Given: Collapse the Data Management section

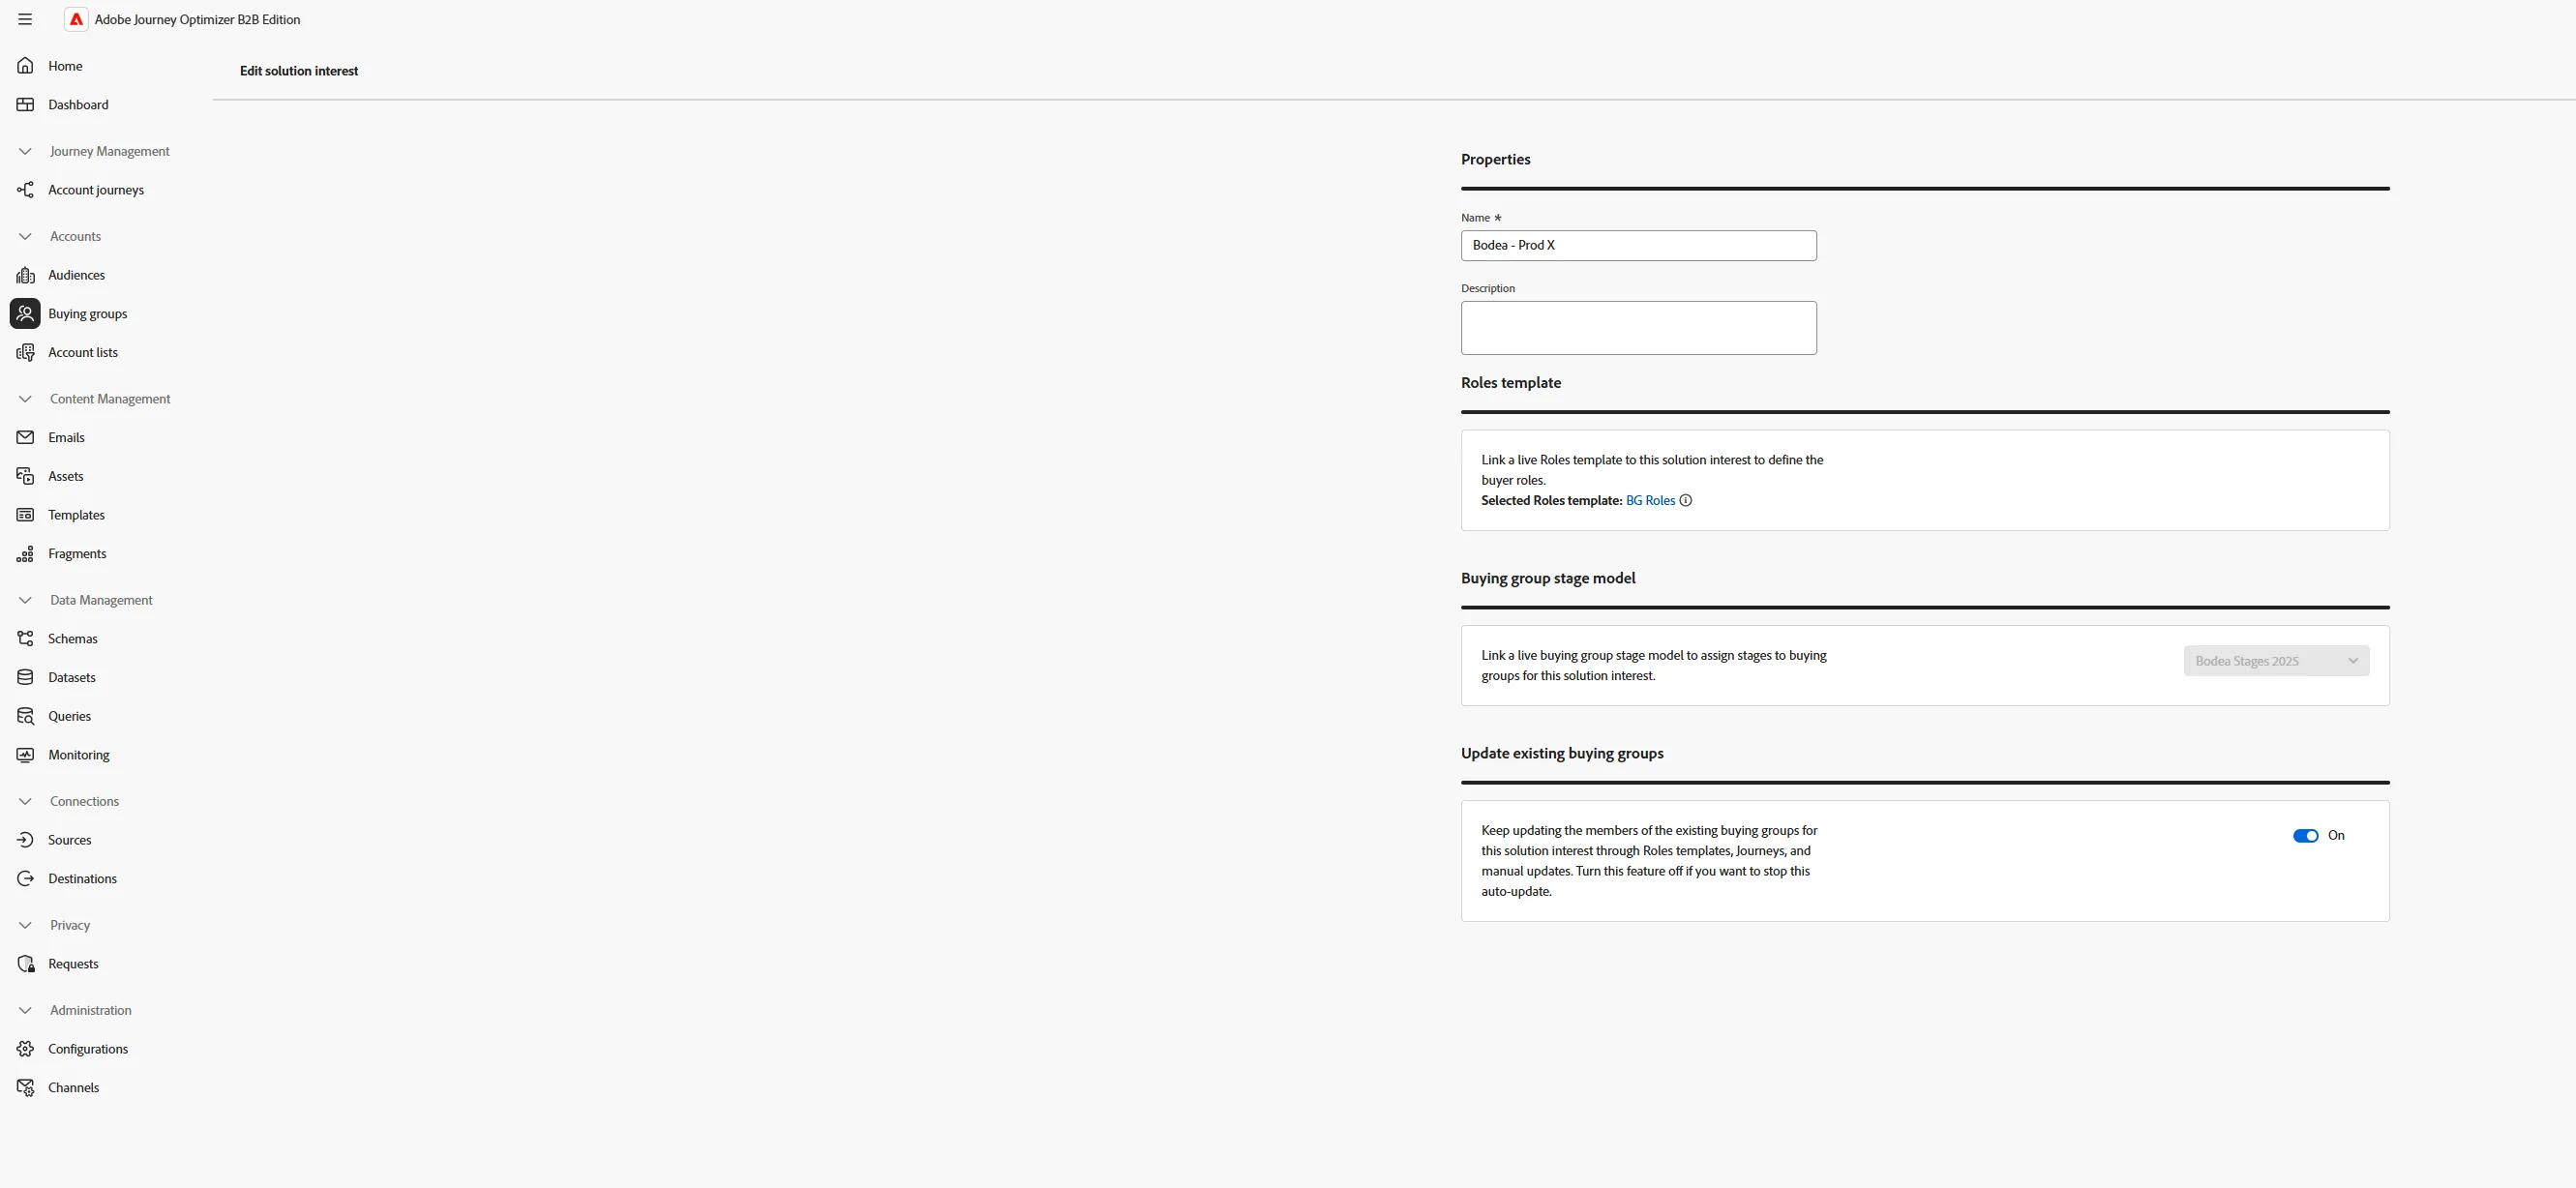Looking at the screenshot, I should [x=25, y=601].
